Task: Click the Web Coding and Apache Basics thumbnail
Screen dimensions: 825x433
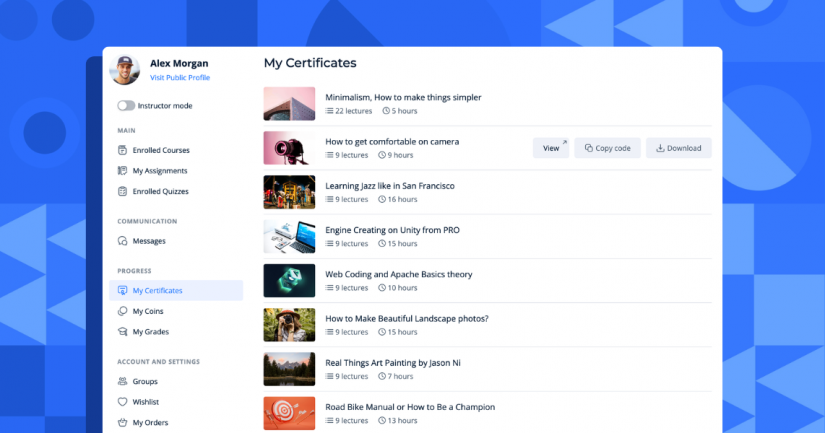Action: pyautogui.click(x=289, y=281)
